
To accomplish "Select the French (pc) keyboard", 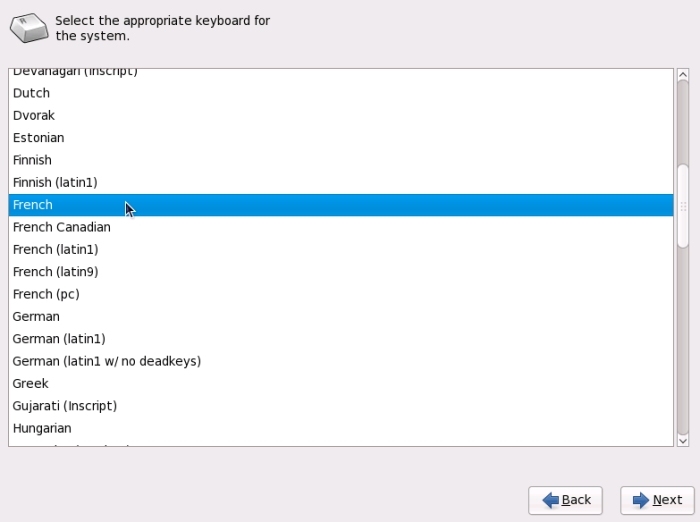I will pyautogui.click(x=46, y=294).
